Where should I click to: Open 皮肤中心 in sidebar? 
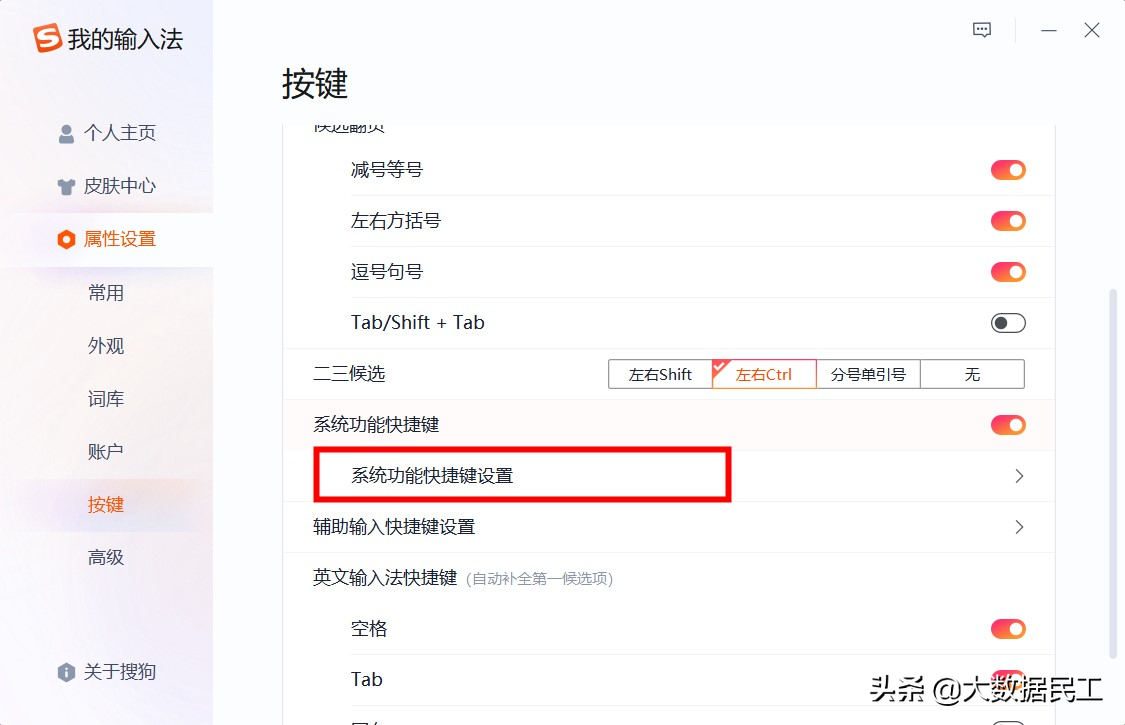point(106,186)
